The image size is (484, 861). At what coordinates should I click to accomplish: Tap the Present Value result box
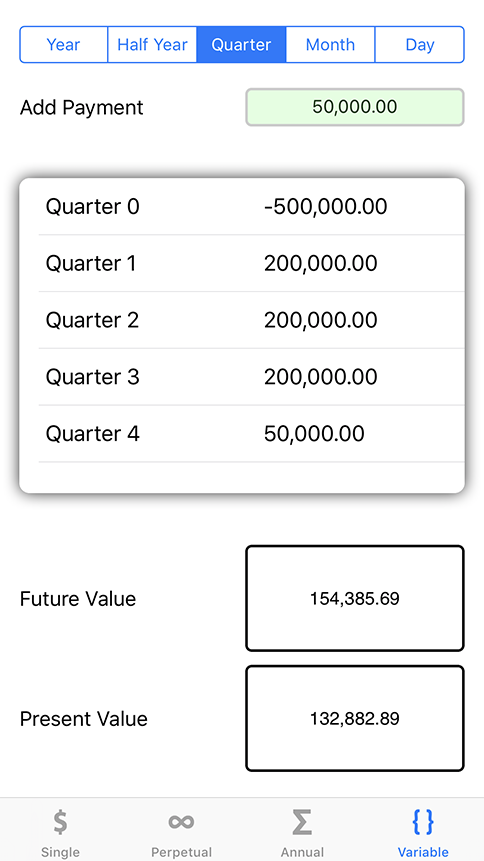tap(355, 719)
